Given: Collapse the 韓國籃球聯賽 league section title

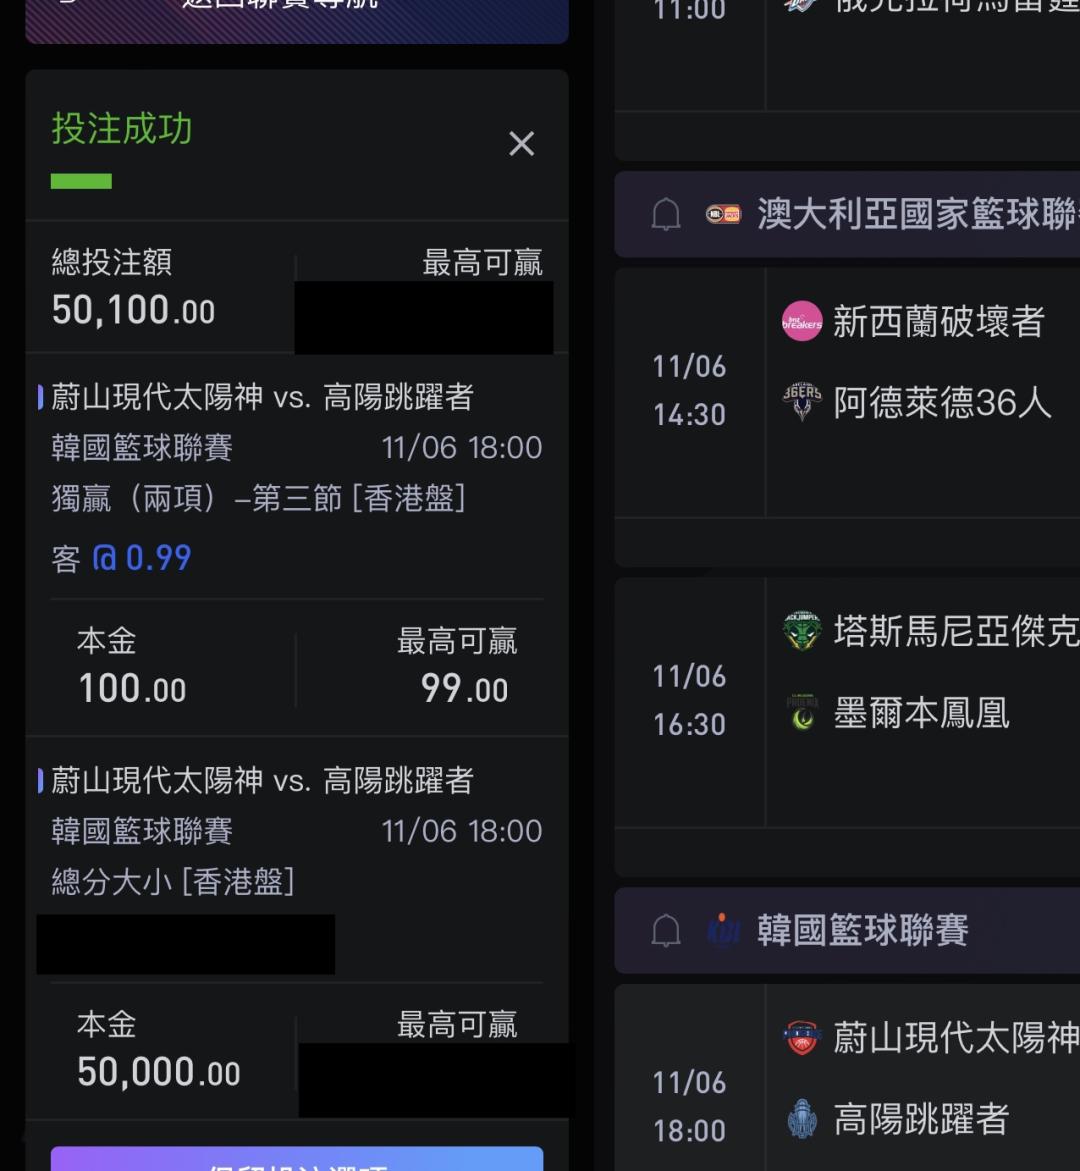Looking at the screenshot, I should point(862,931).
